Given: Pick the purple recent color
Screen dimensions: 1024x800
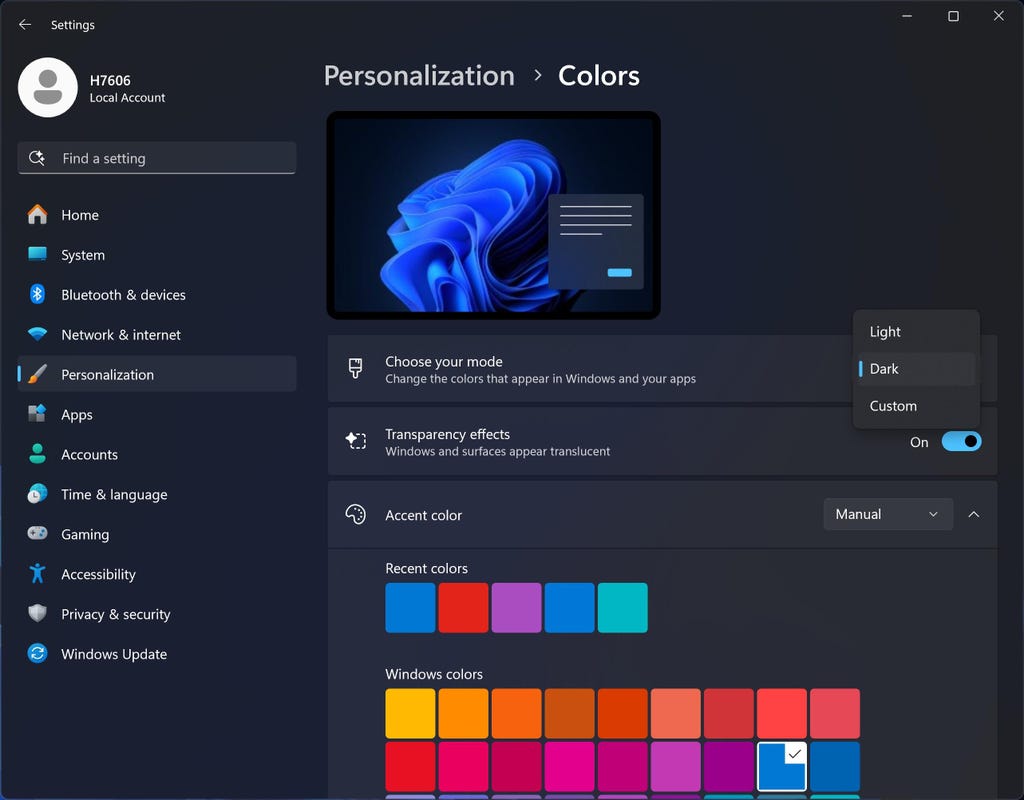Looking at the screenshot, I should (517, 607).
